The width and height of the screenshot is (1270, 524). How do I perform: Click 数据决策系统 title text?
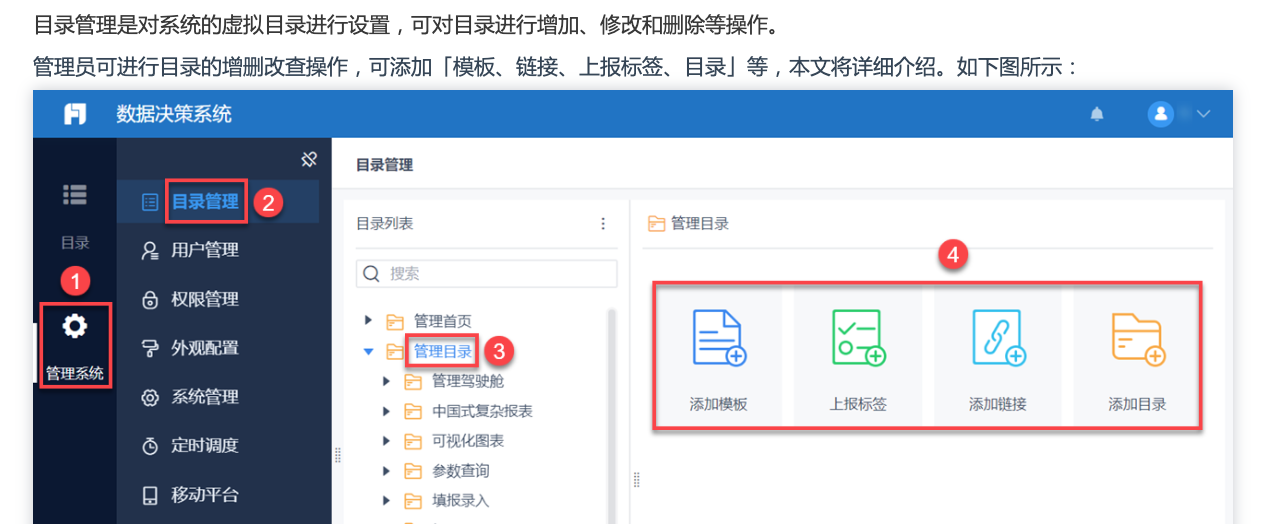(x=174, y=114)
